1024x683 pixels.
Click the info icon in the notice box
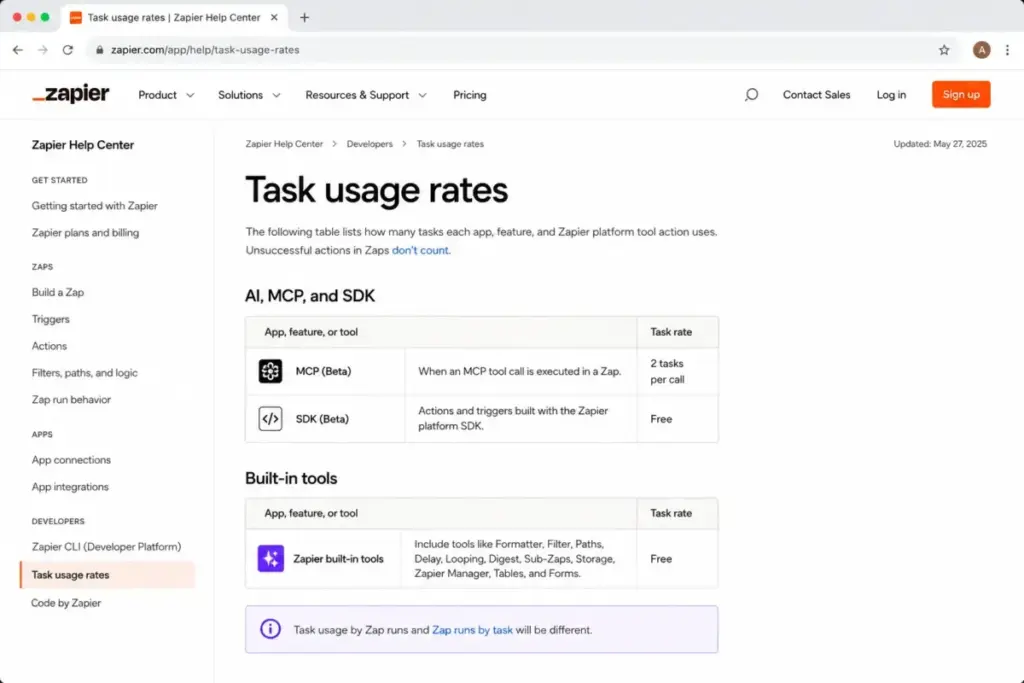pyautogui.click(x=270, y=629)
